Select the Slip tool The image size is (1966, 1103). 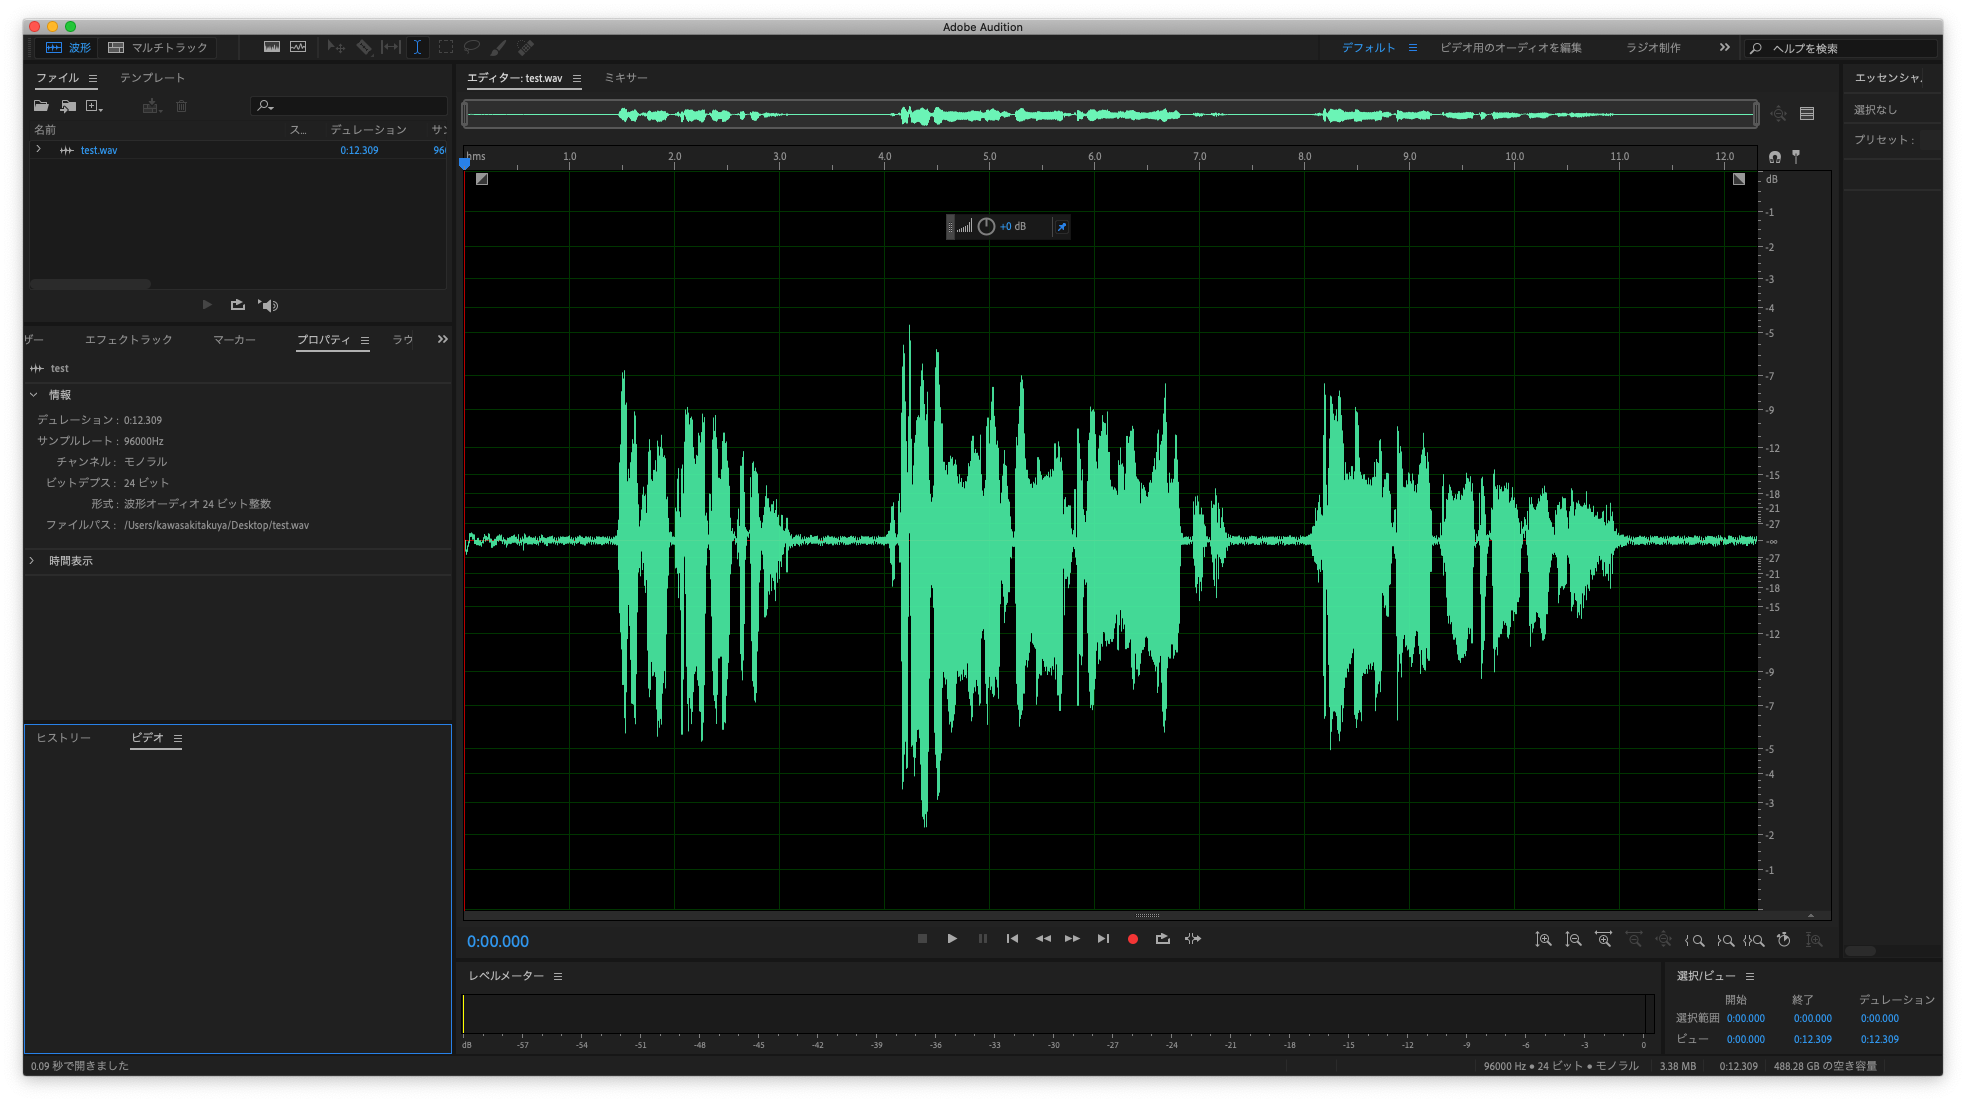point(391,47)
